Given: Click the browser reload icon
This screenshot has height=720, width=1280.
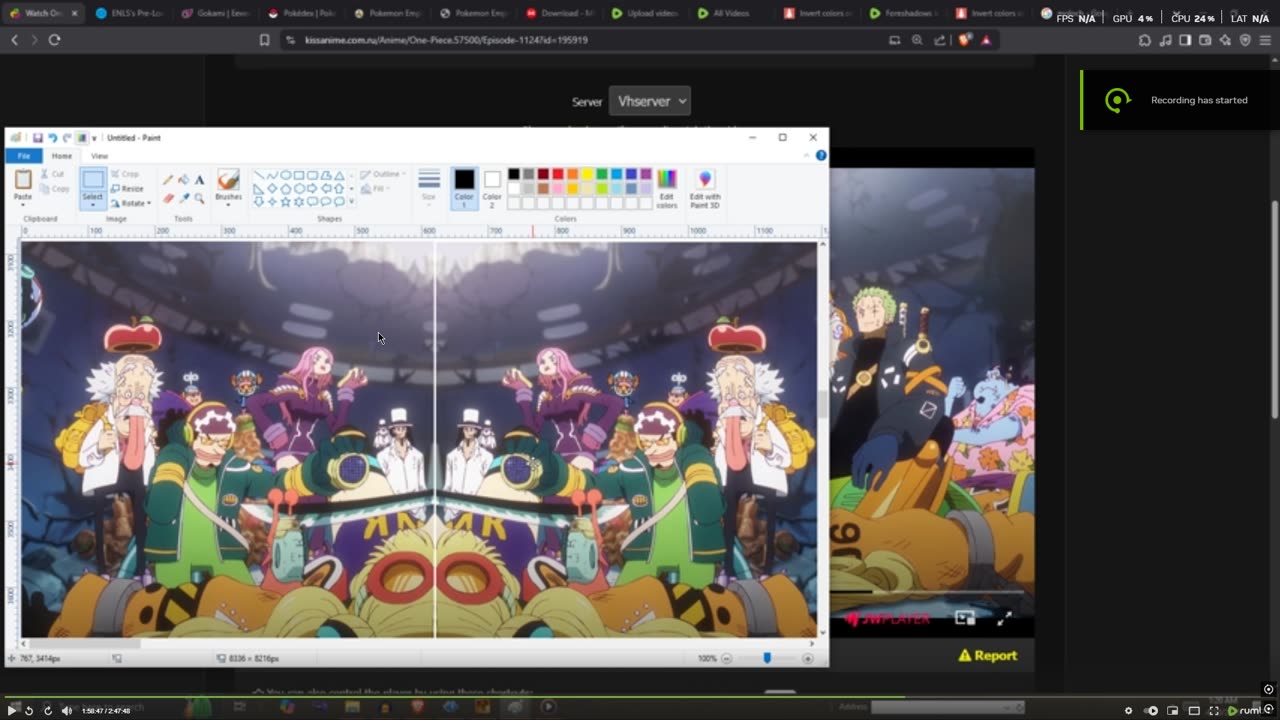Looking at the screenshot, I should point(54,40).
